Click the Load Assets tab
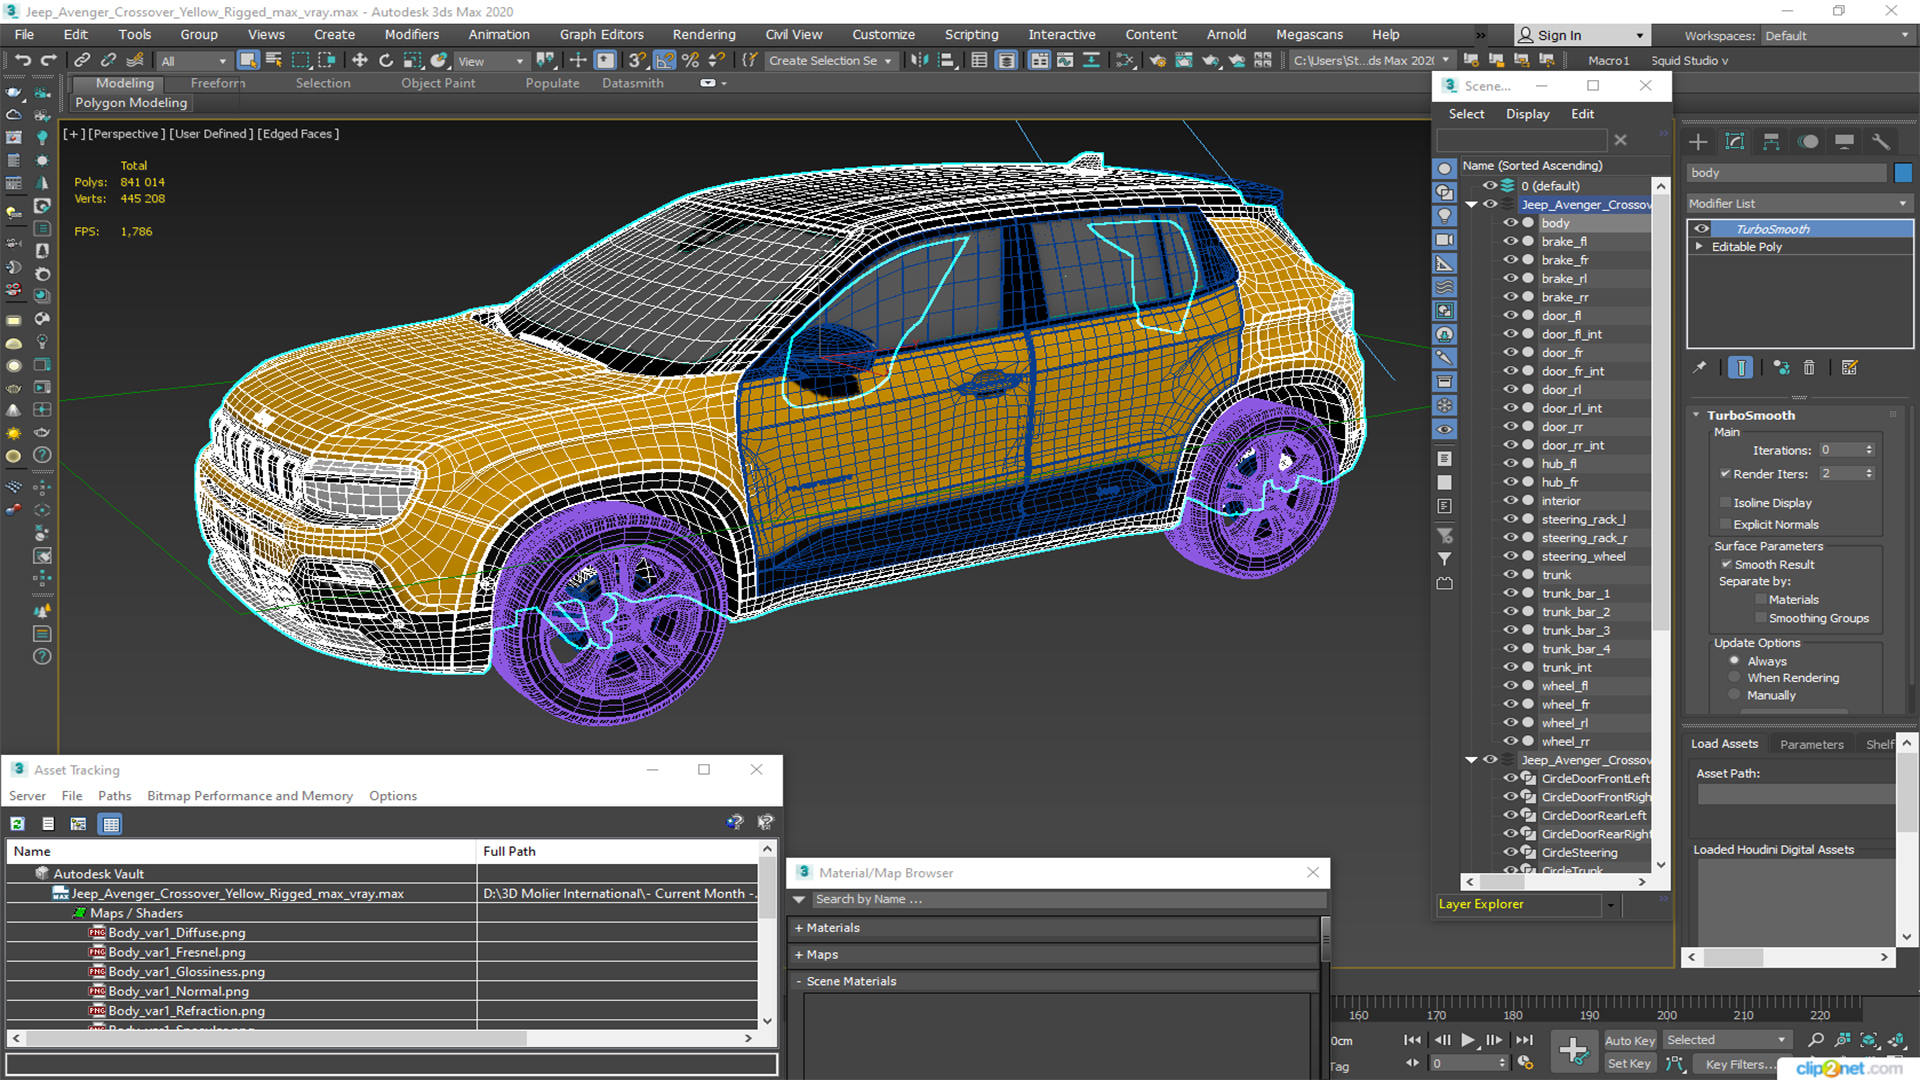Viewport: 1920px width, 1080px height. [x=1724, y=744]
